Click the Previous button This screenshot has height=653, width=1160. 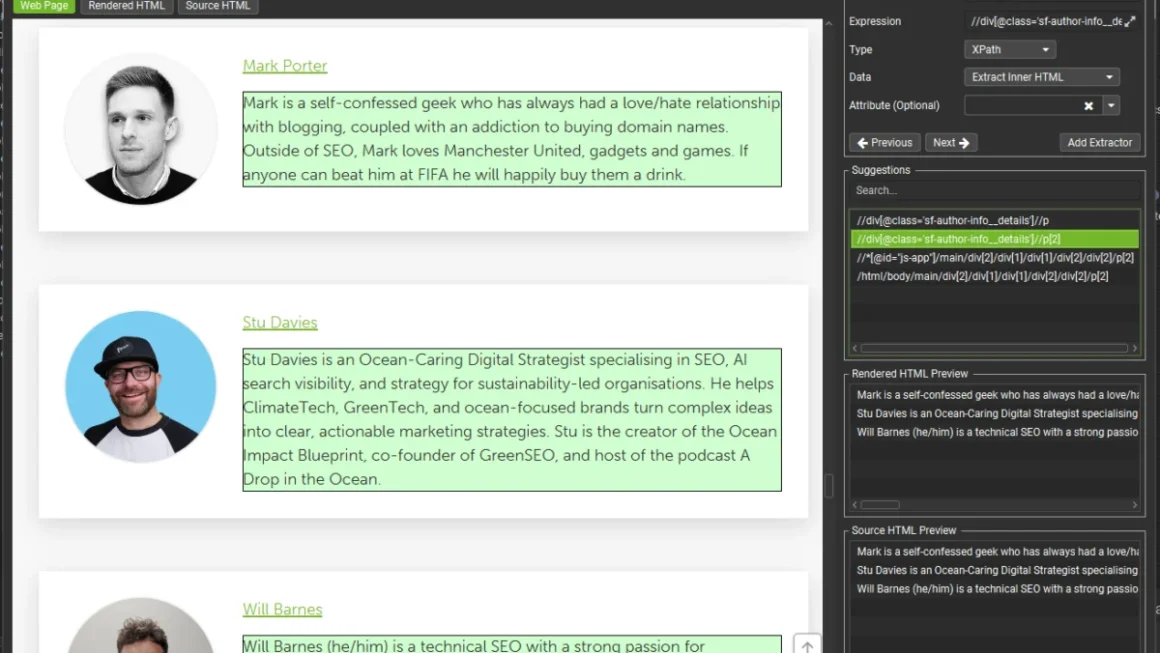coord(885,143)
